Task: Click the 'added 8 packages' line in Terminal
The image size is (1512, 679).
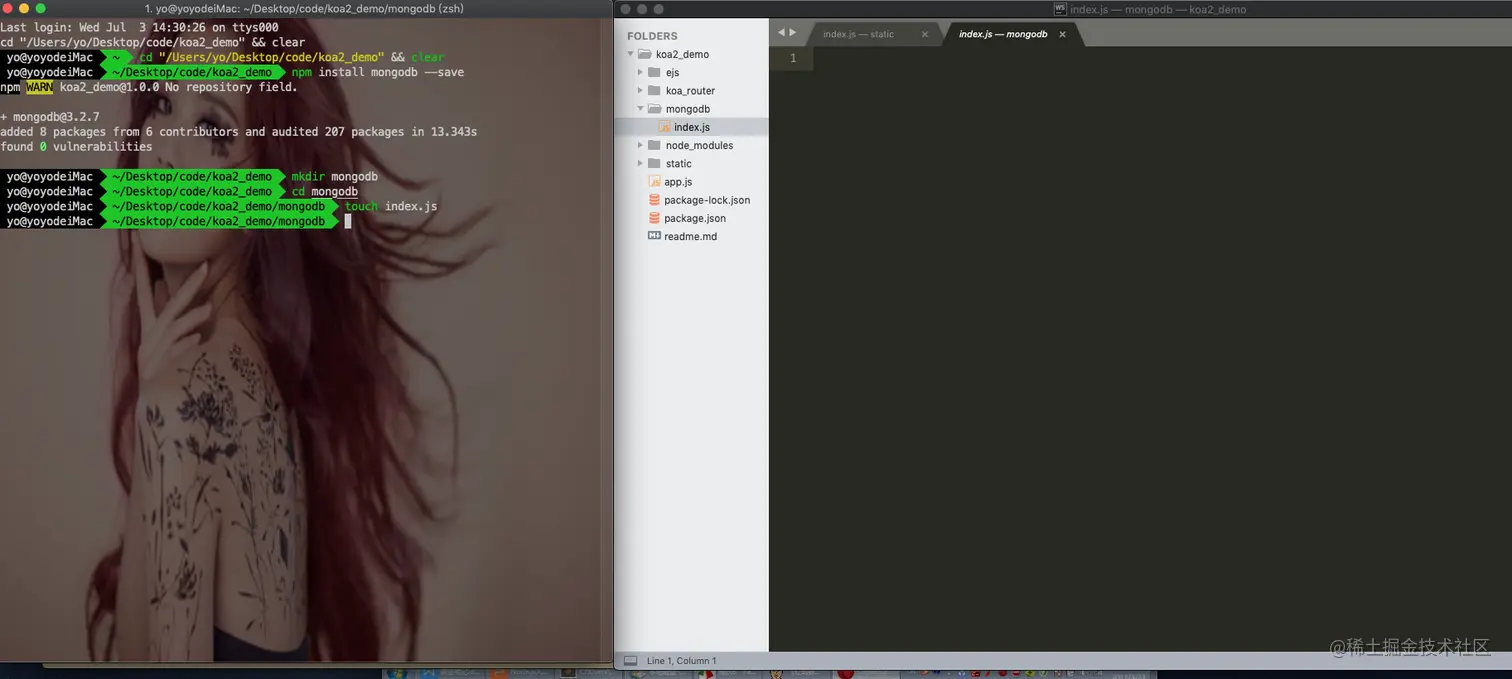Action: 238,131
